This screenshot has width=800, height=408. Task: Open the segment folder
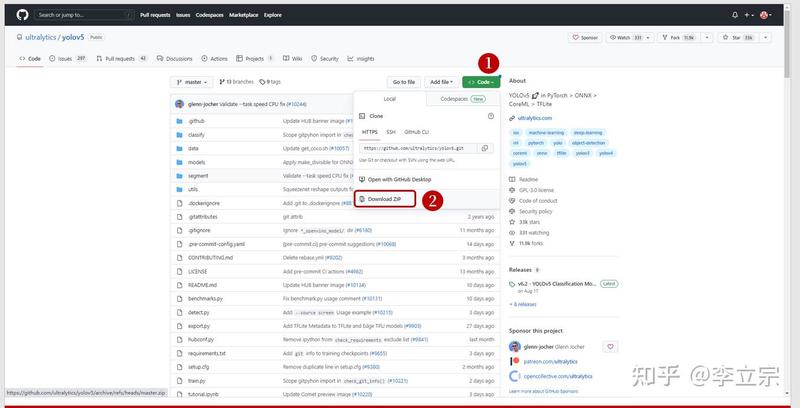coord(198,176)
